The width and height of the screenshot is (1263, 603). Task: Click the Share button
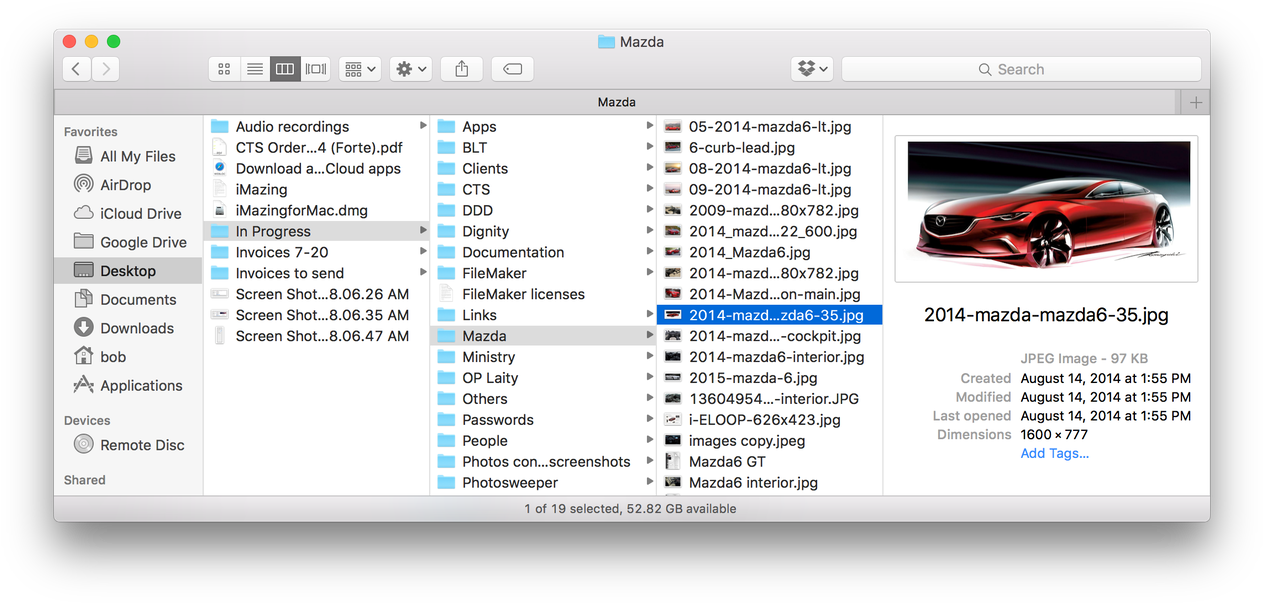pos(462,69)
